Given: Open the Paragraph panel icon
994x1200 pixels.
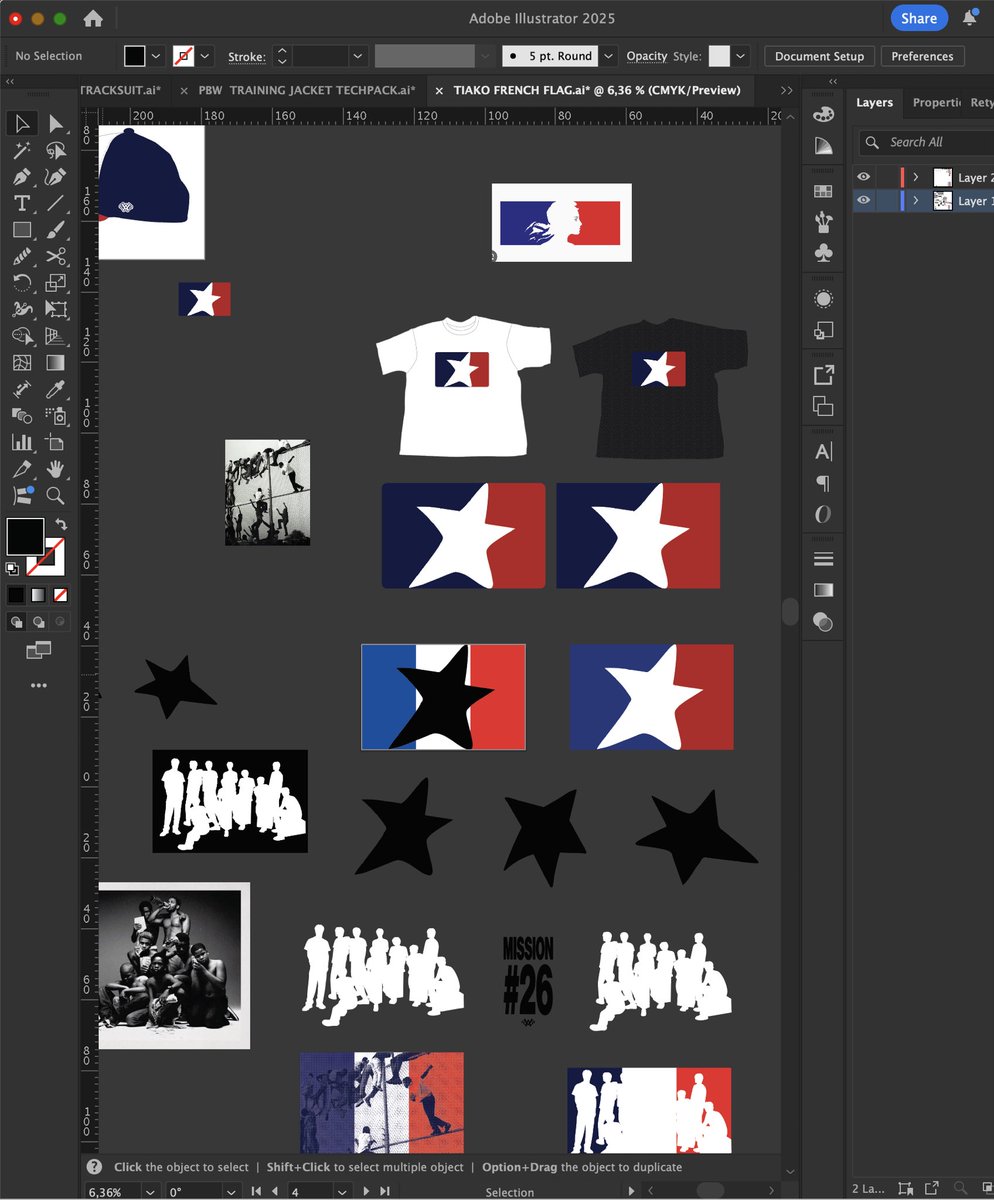Looking at the screenshot, I should 823,483.
